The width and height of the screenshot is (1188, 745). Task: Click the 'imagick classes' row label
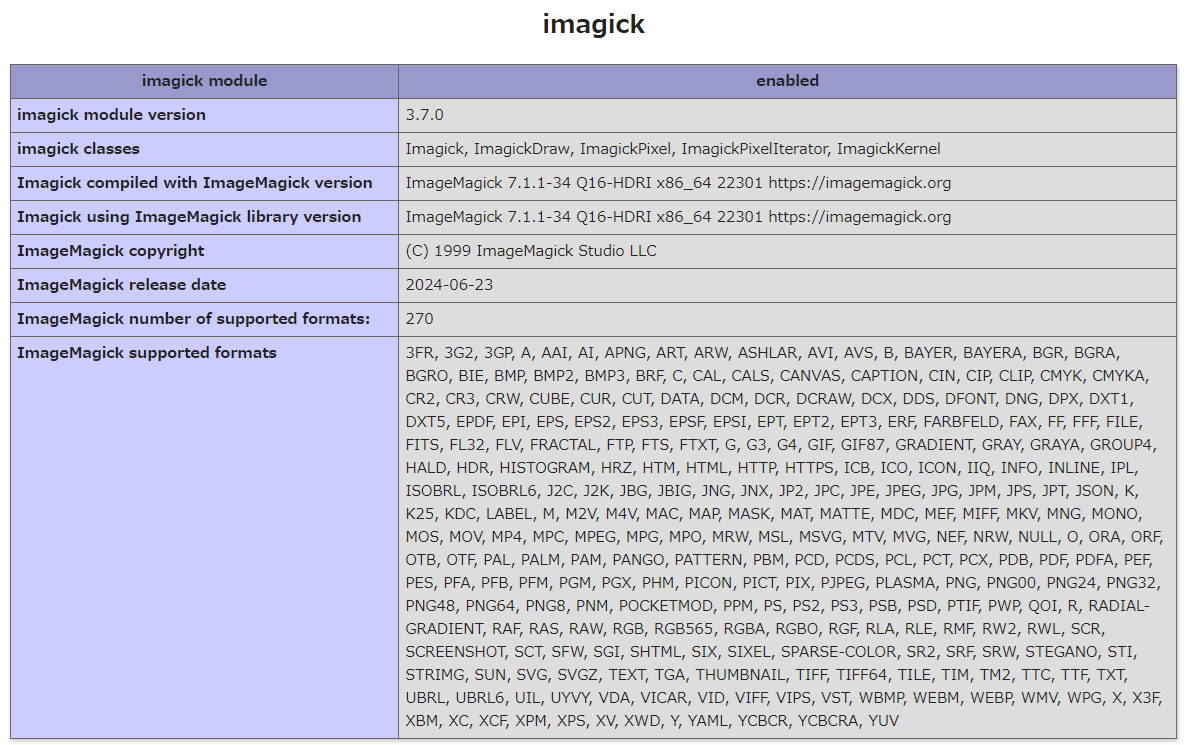coord(78,149)
